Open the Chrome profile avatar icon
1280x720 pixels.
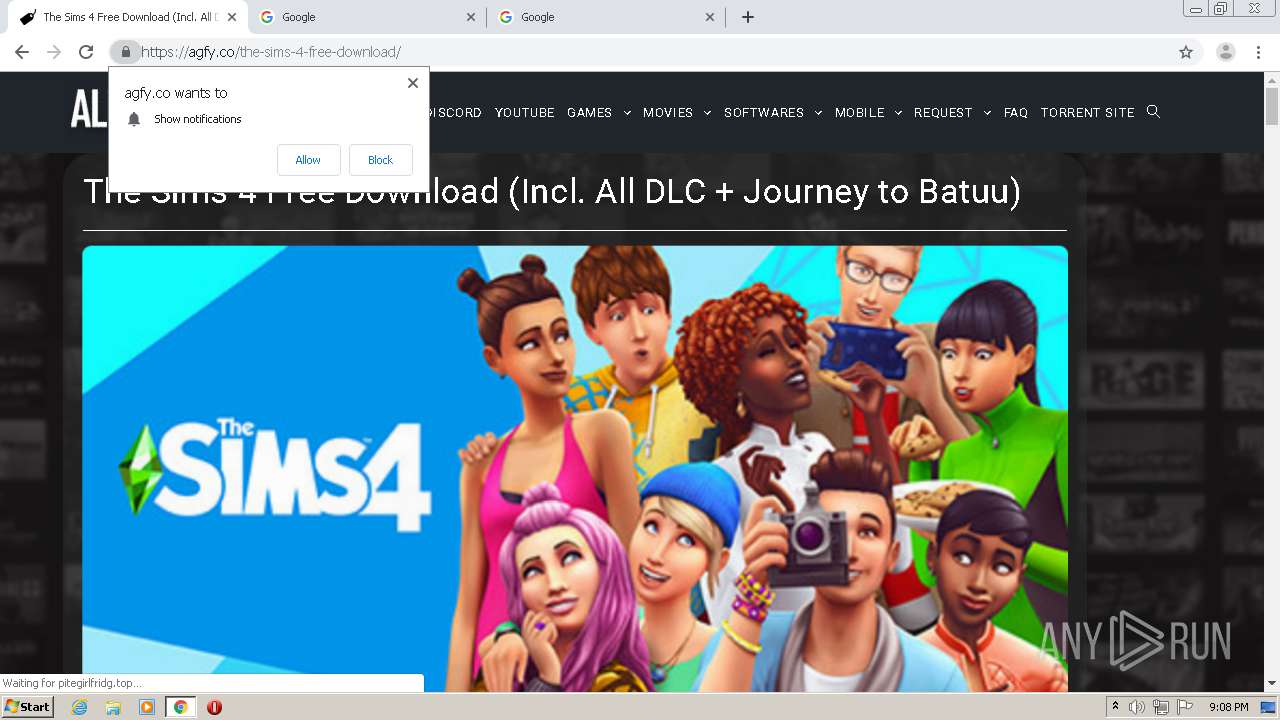(1225, 52)
